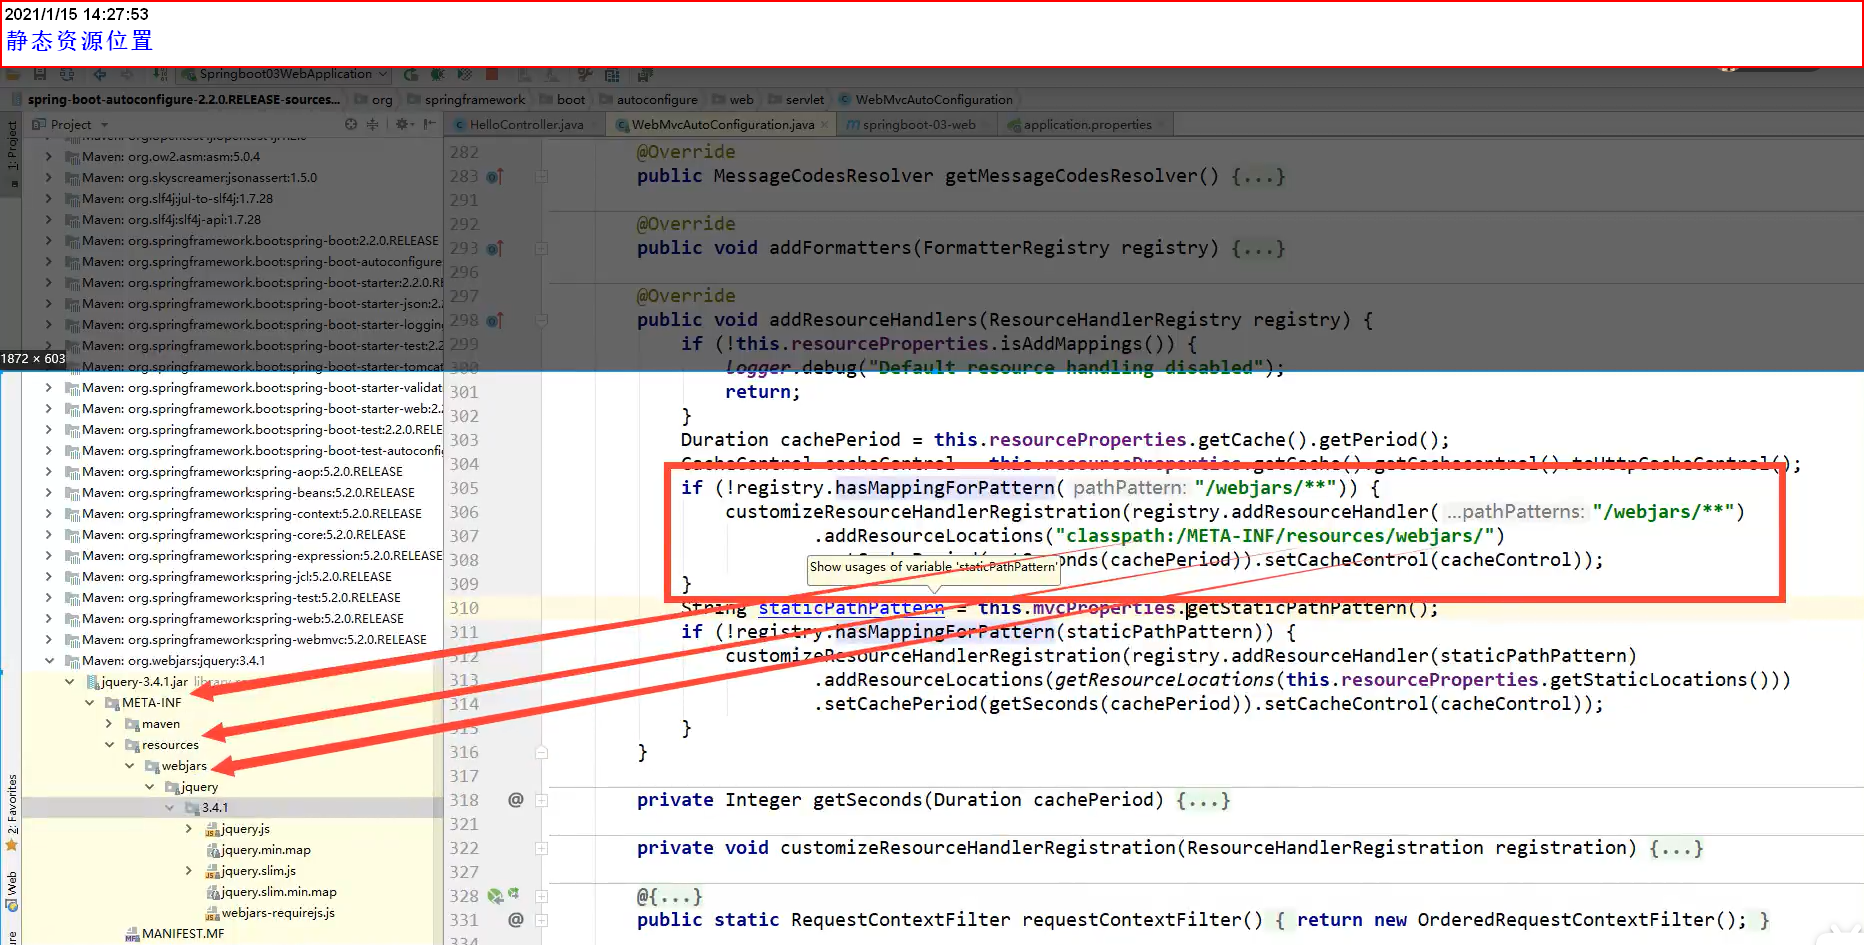Image resolution: width=1864 pixels, height=945 pixels.
Task: Open the 2: Favorites side tool window tab
Action: (x=12, y=811)
